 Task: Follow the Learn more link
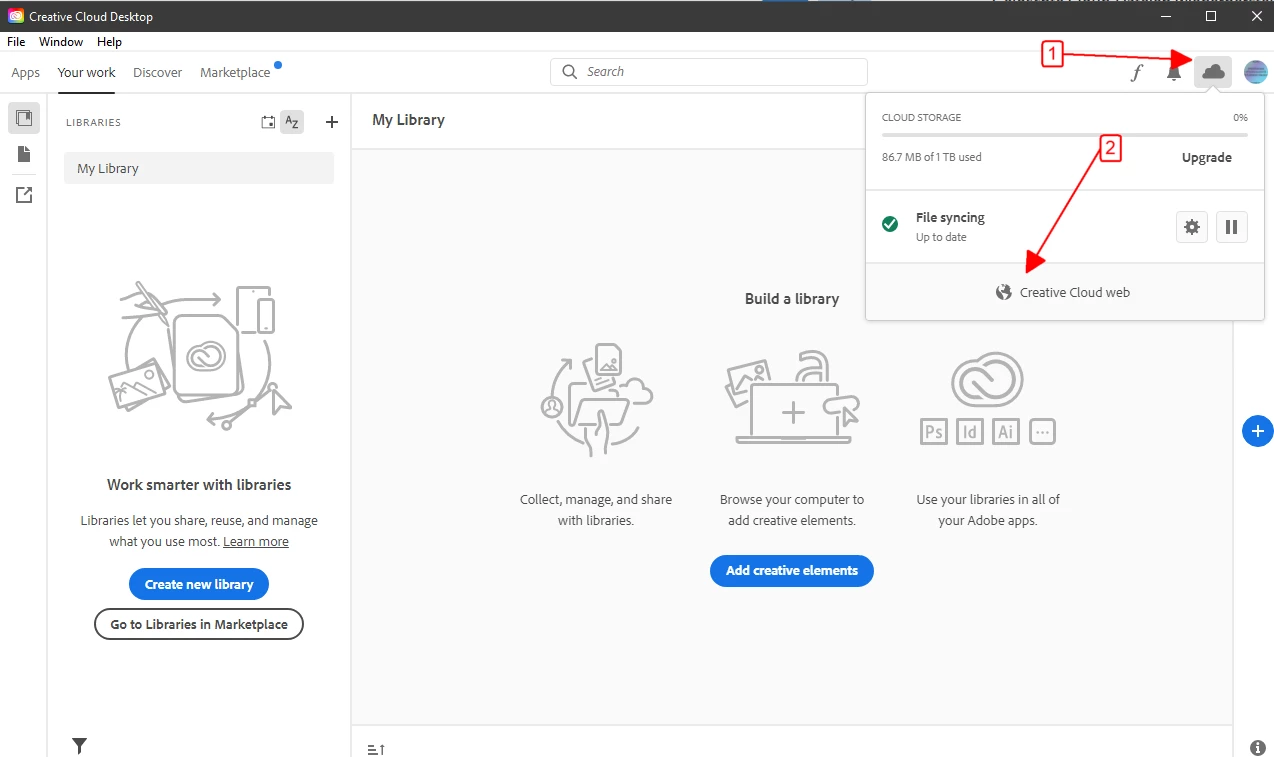[x=256, y=541]
